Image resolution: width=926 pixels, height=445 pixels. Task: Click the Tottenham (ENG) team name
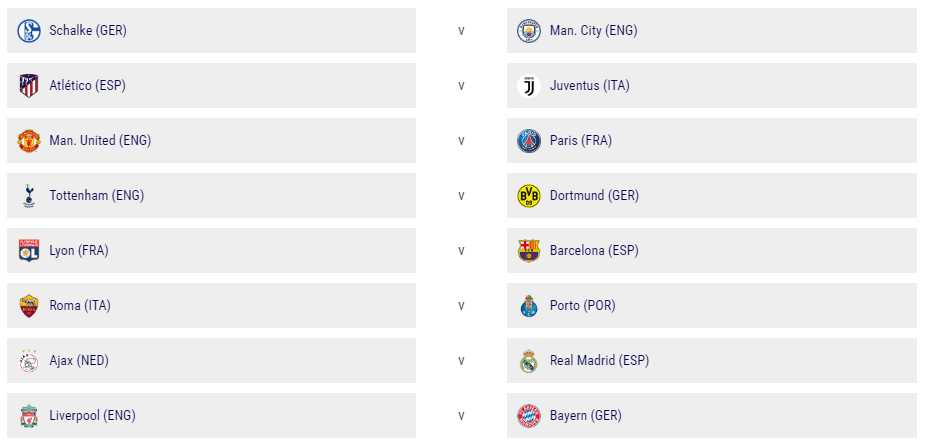(x=96, y=196)
